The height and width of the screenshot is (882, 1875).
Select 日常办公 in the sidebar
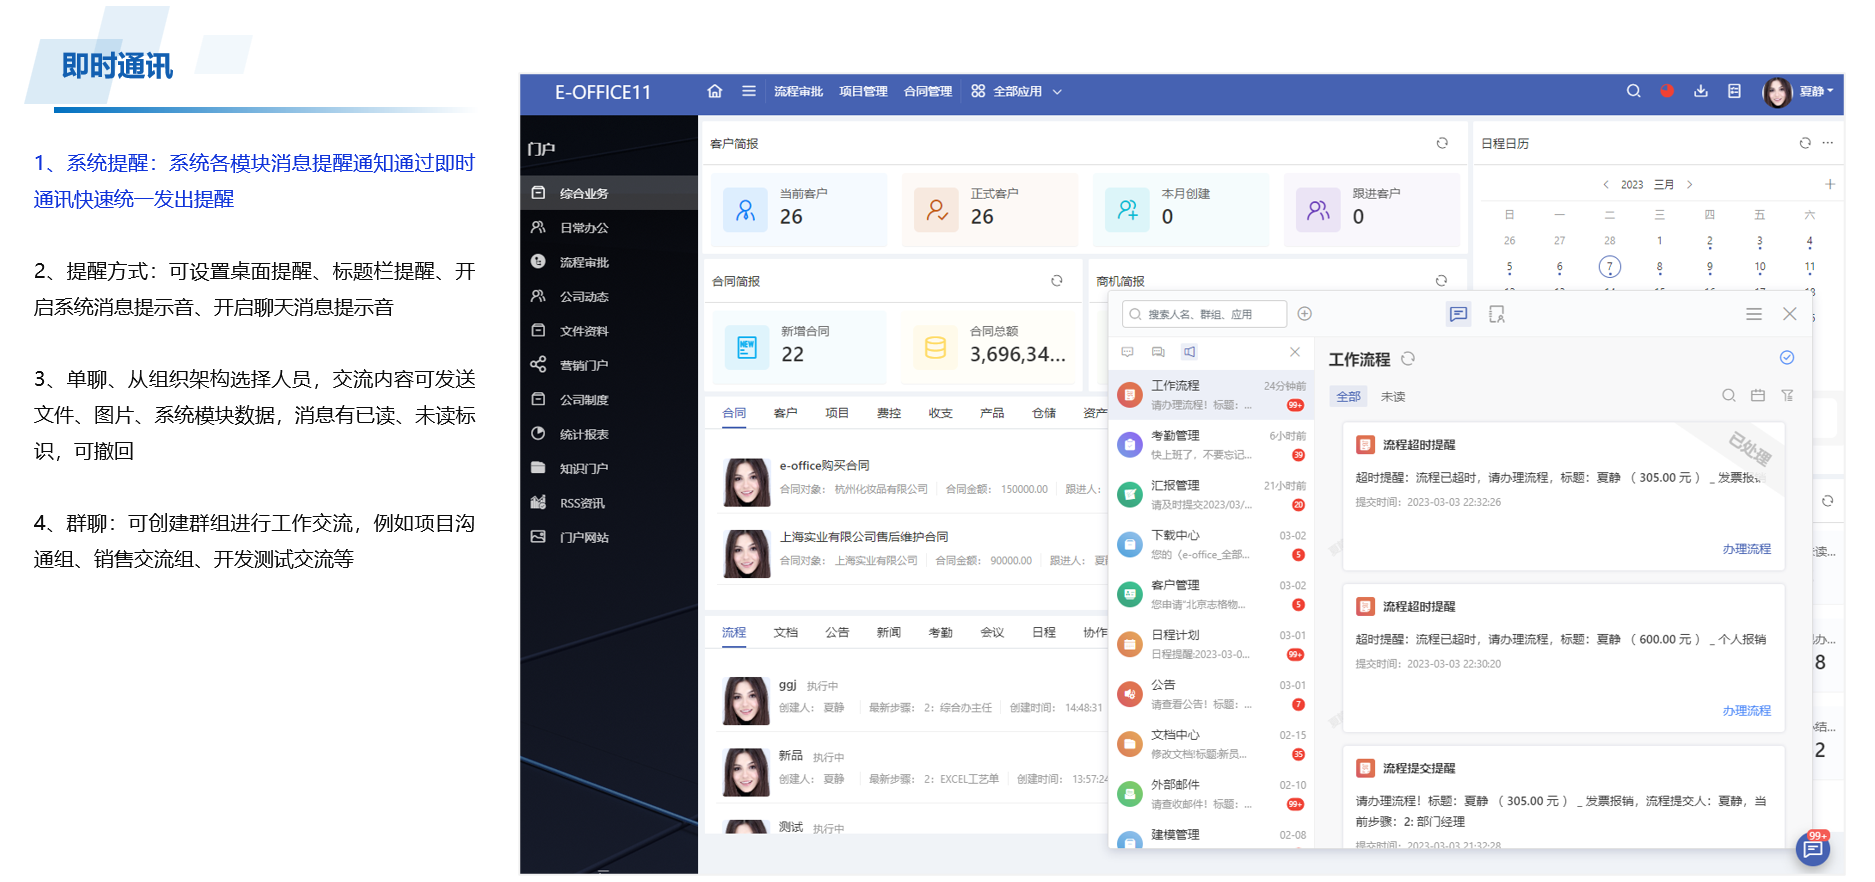coord(609,228)
